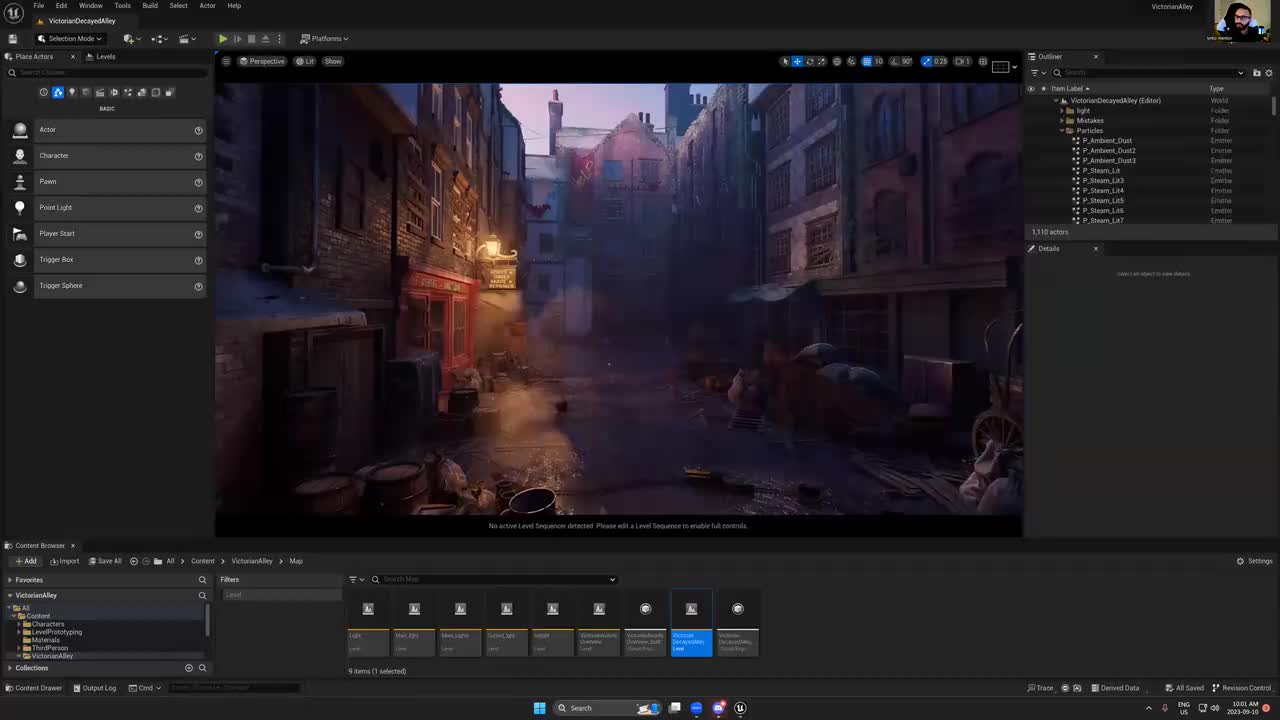Click the Import button in Content Browser
This screenshot has height=720, width=1280.
tap(64, 561)
